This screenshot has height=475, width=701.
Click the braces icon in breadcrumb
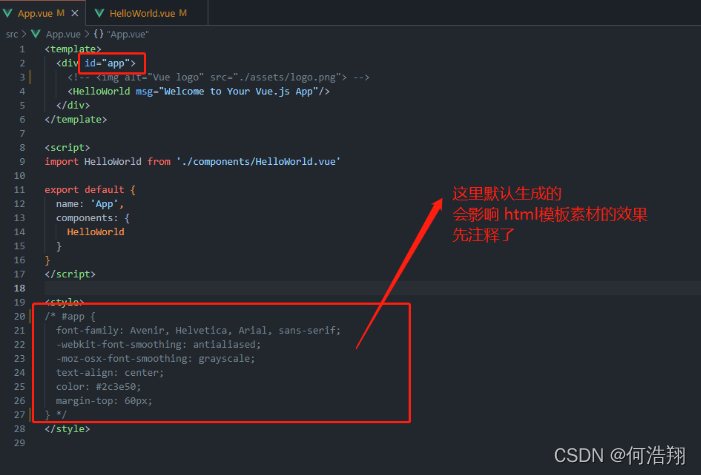tap(98, 34)
